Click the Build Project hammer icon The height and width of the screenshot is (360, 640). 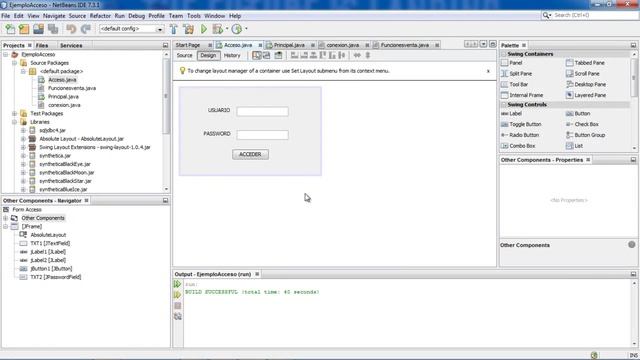[x=173, y=29]
